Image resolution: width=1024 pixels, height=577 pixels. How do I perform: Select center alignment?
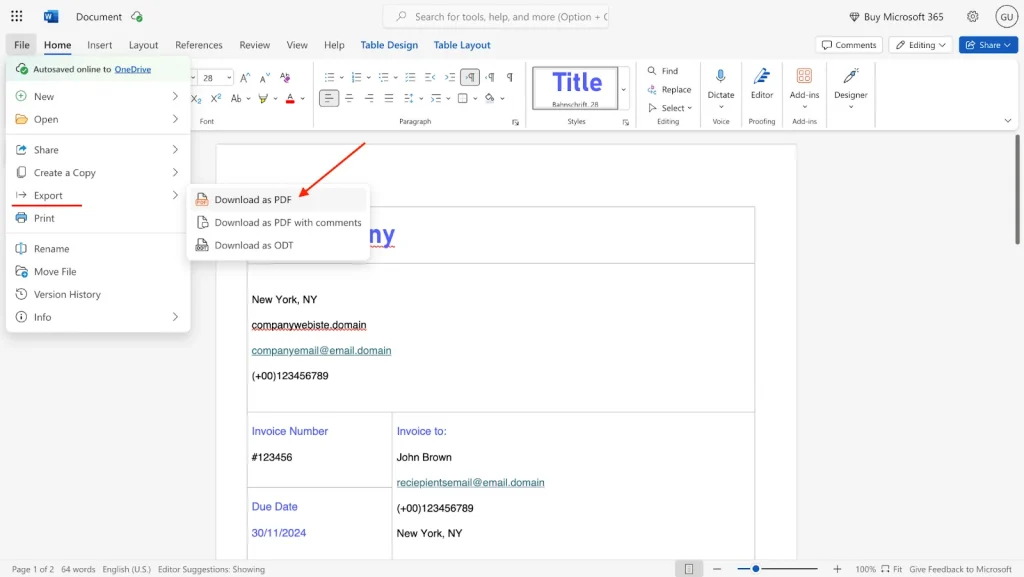coord(349,98)
